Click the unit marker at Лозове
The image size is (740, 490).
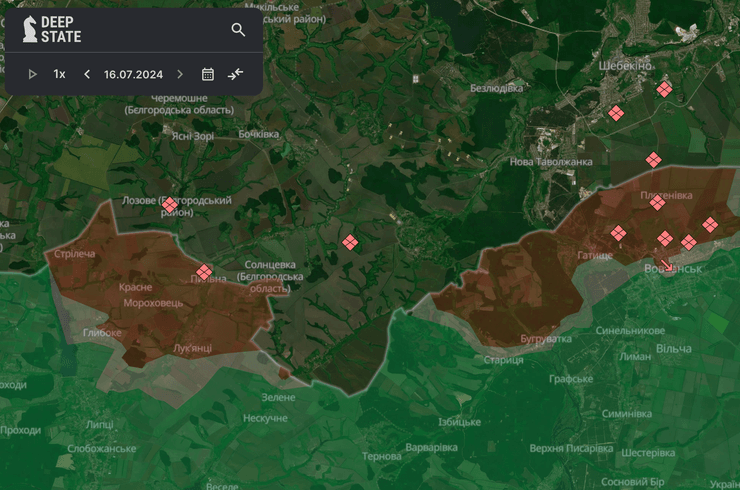[x=169, y=205]
